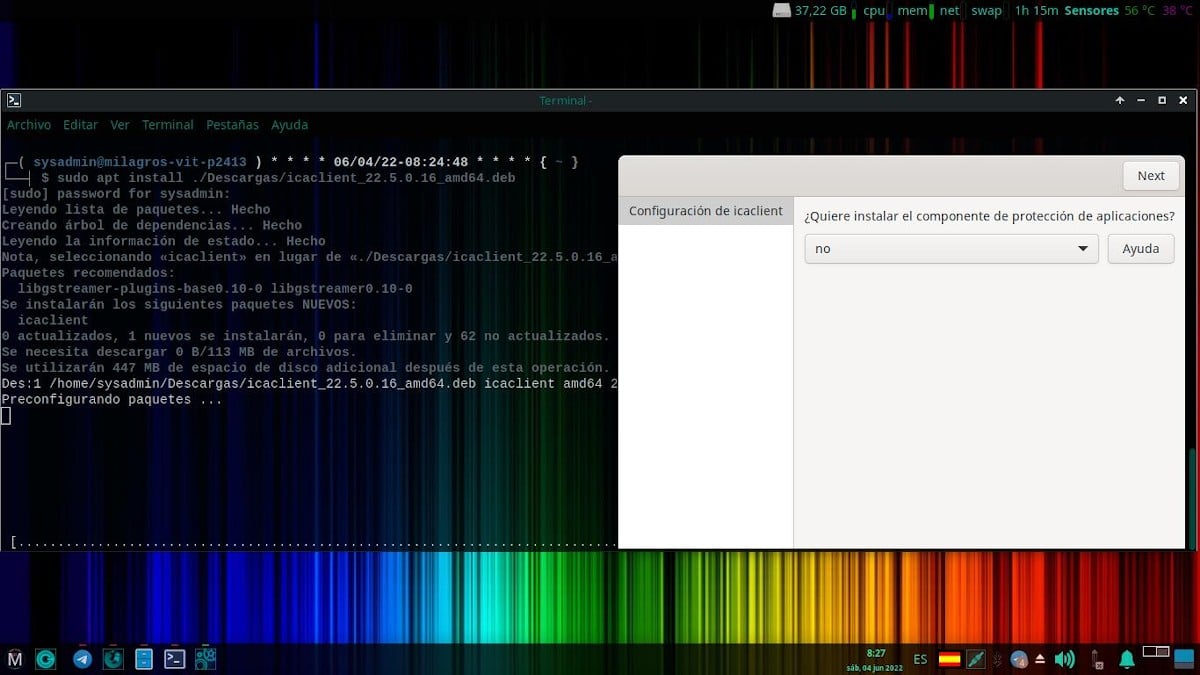Screen dimensions: 1200x675
Task: Click the eject removable media tray icon
Action: point(1040,659)
